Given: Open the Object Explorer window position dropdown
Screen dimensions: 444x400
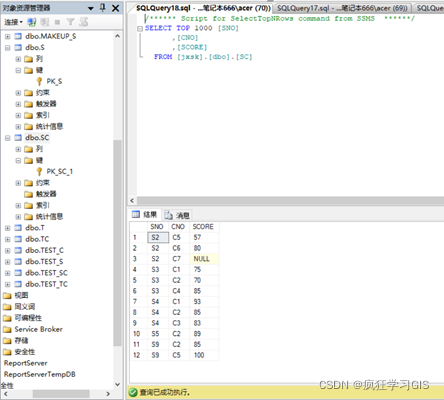Looking at the screenshot, I should point(91,8).
